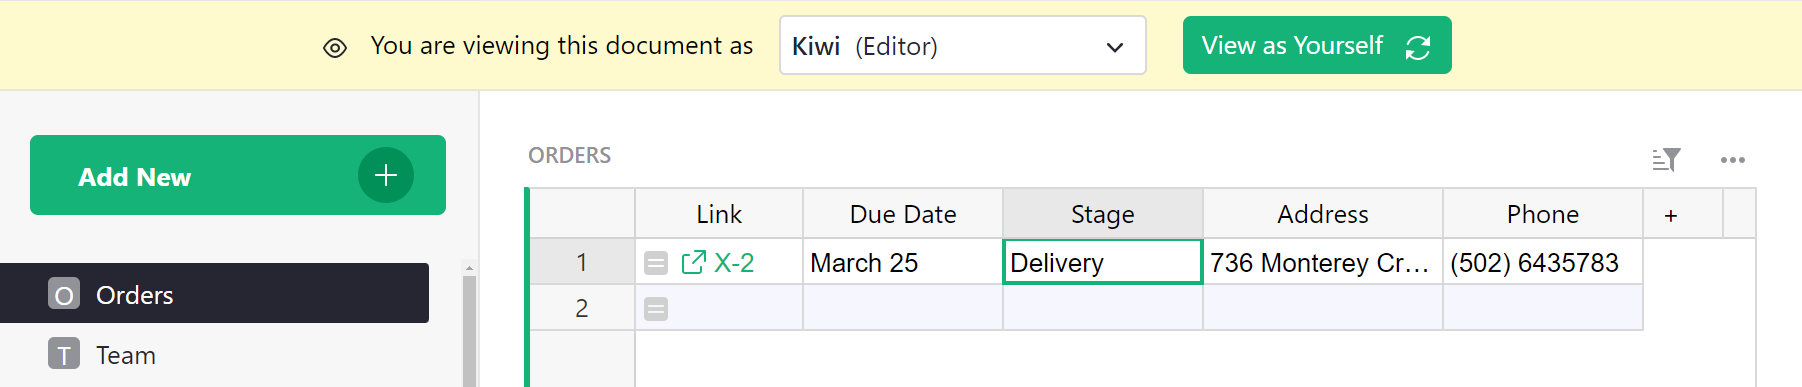This screenshot has height=387, width=1802.
Task: Open the sort and filter icon
Action: pyautogui.click(x=1666, y=159)
